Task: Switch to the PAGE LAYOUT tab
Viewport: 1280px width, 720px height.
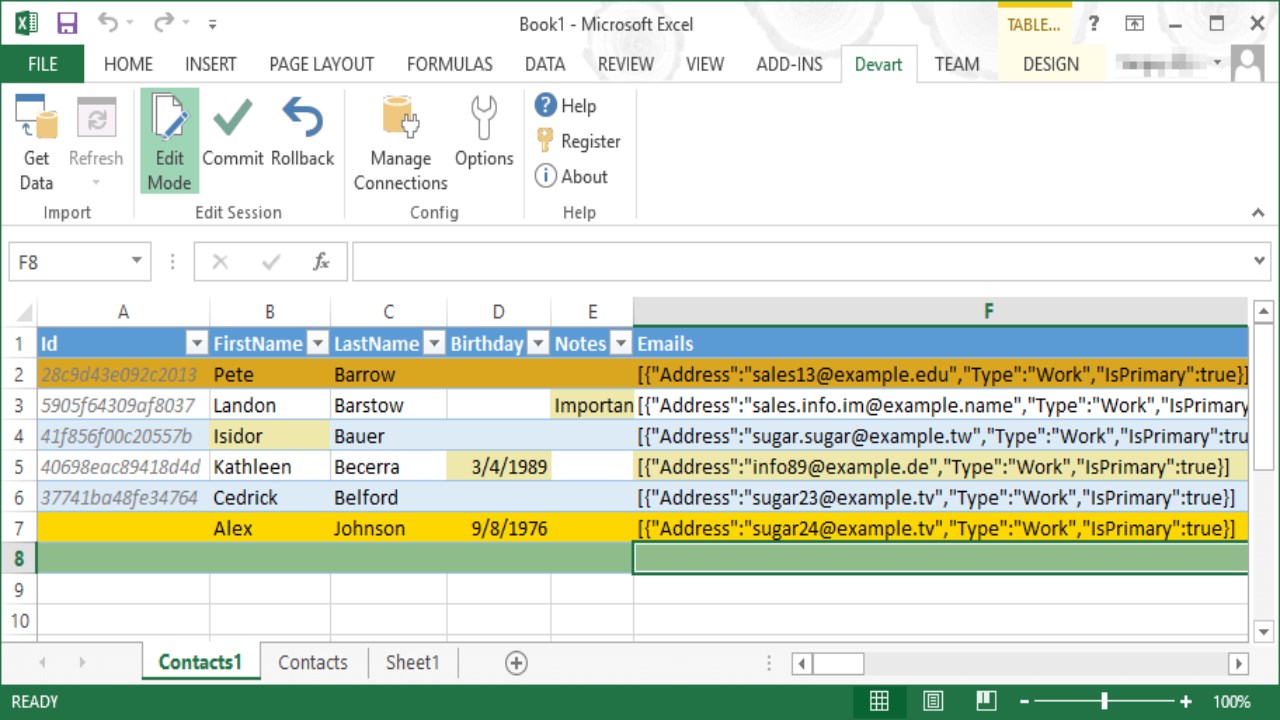Action: 321,64
